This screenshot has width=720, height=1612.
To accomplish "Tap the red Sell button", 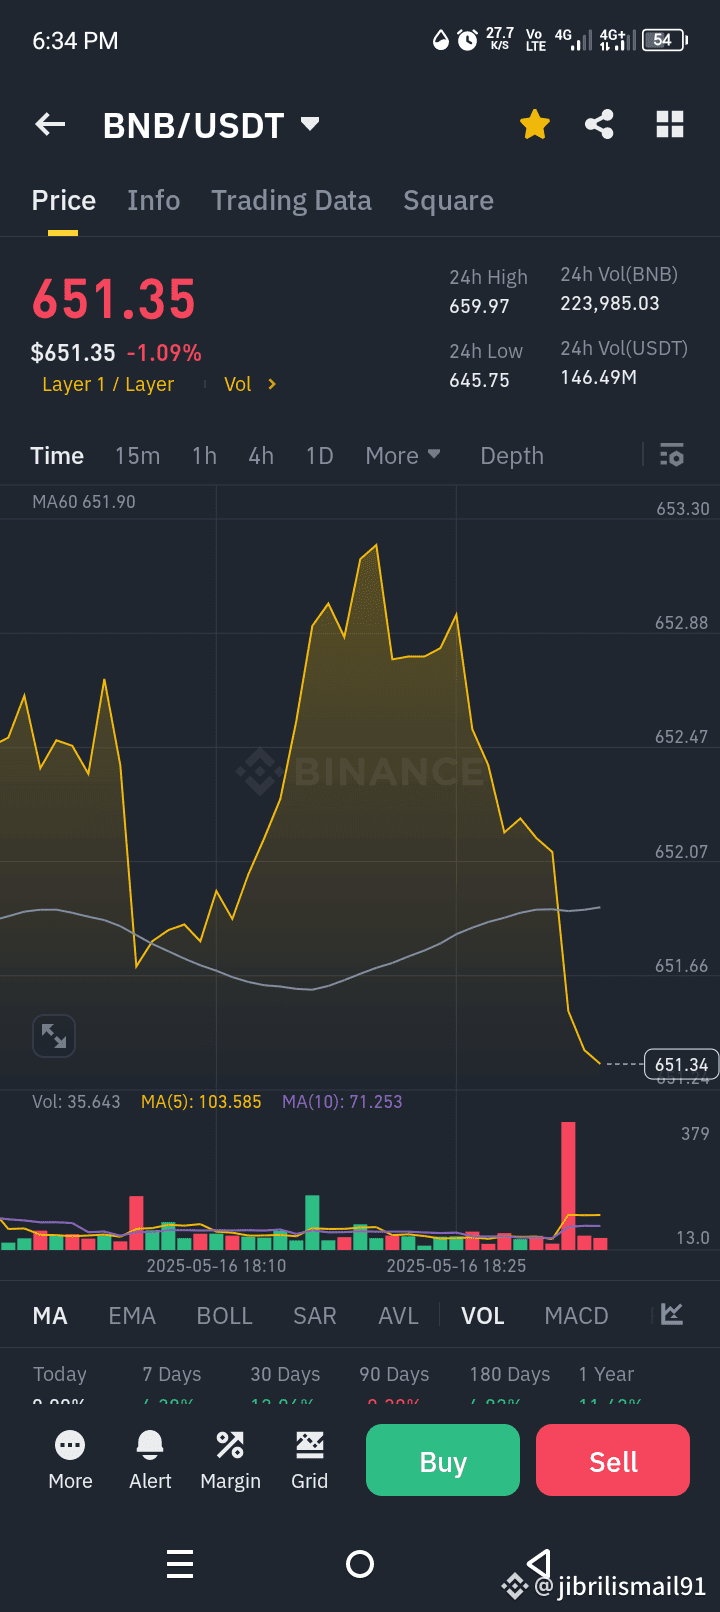I will click(x=613, y=1461).
